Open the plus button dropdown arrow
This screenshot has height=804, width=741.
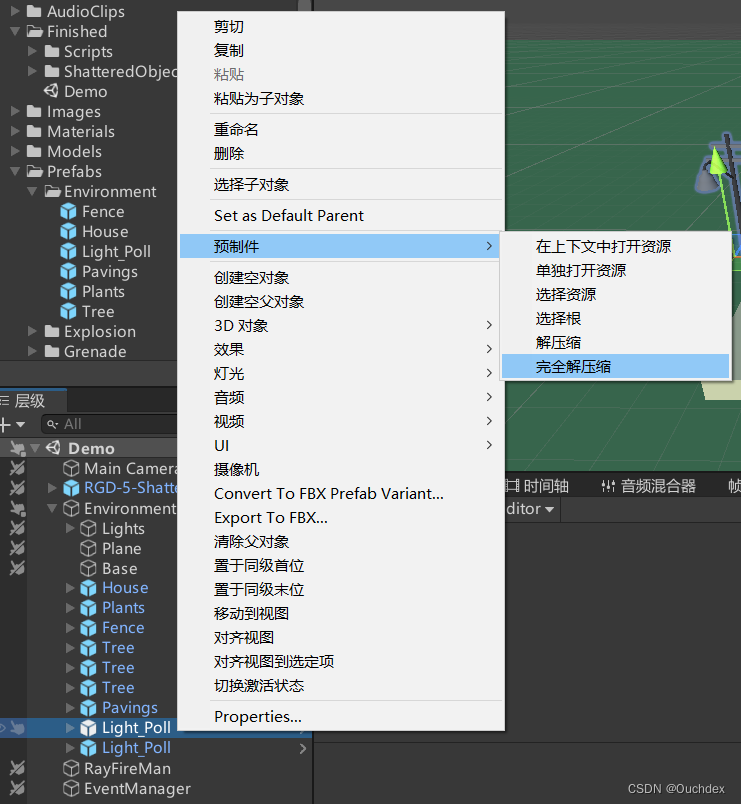(x=21, y=425)
